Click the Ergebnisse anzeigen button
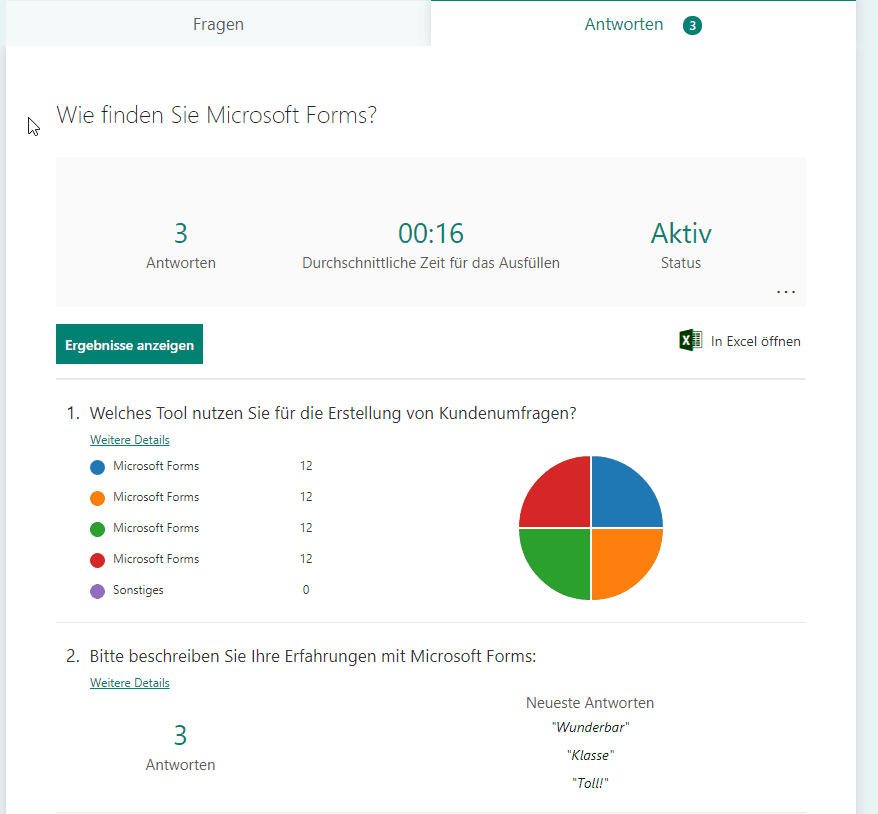Viewport: 878px width, 814px height. coord(129,344)
